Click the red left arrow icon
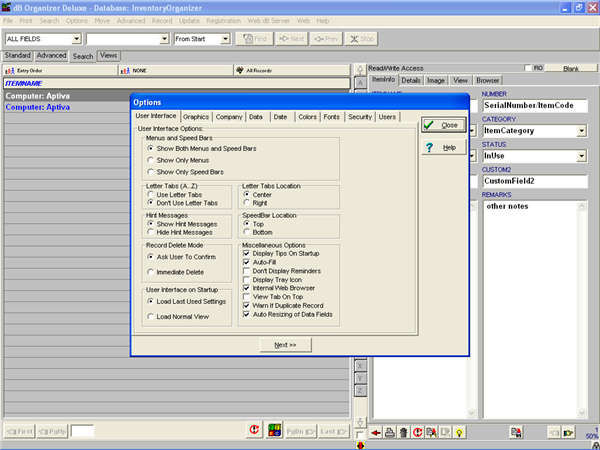 pyautogui.click(x=376, y=433)
